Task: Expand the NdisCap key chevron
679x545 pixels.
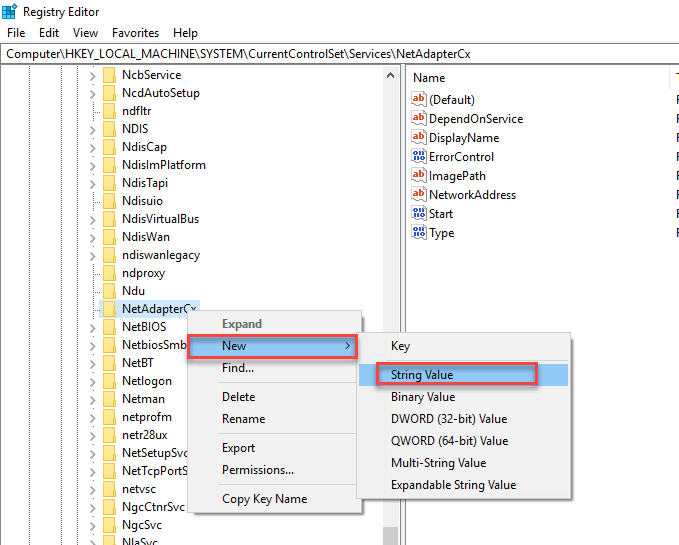Action: (93, 147)
